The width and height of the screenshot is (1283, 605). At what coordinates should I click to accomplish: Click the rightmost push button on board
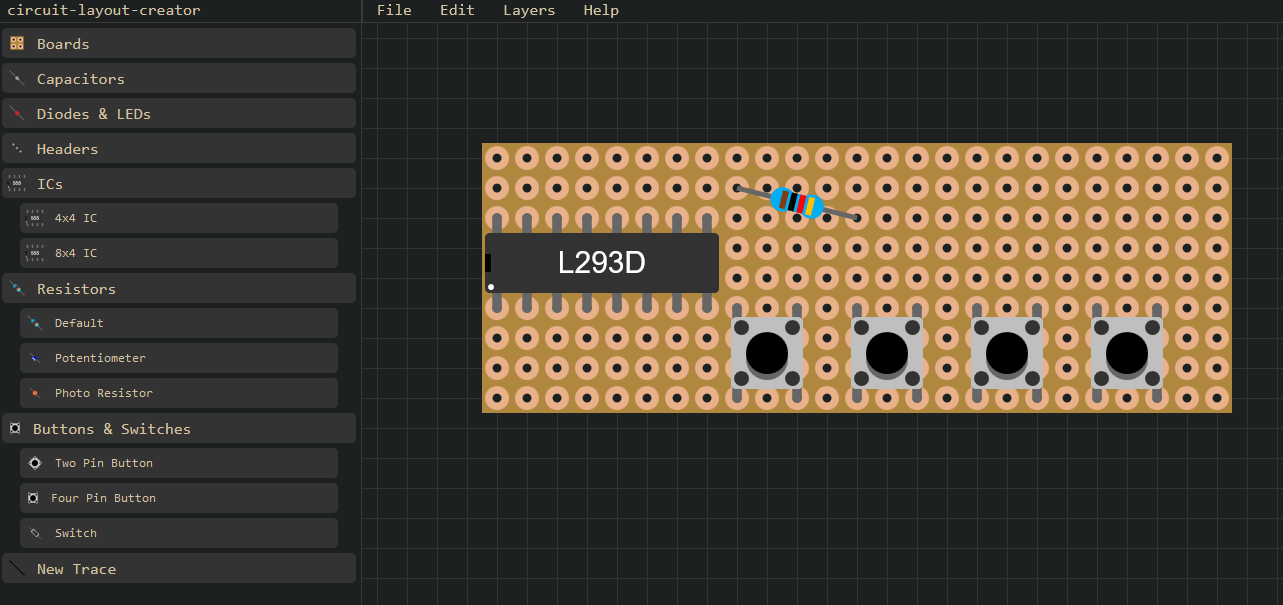pos(1127,353)
